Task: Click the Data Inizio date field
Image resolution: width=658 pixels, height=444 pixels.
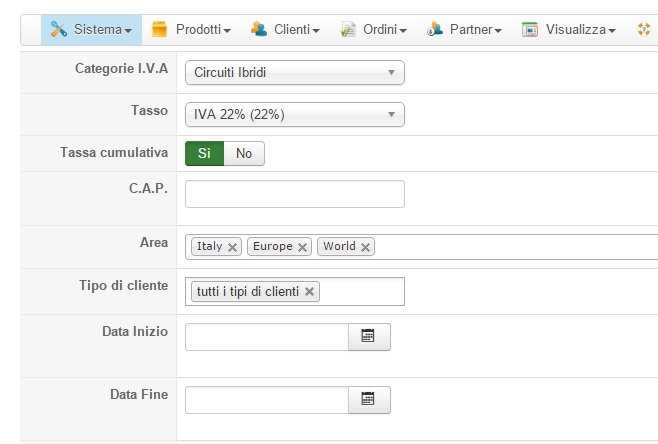Action: (266, 337)
